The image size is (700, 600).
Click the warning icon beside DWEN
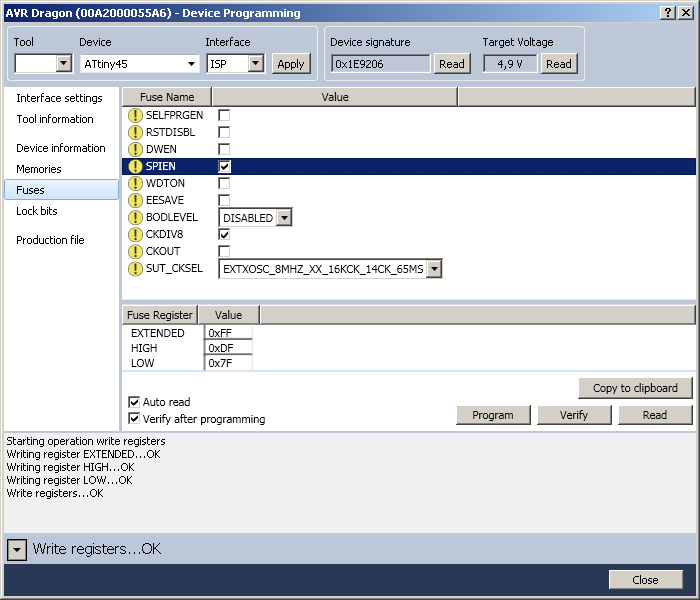point(135,150)
